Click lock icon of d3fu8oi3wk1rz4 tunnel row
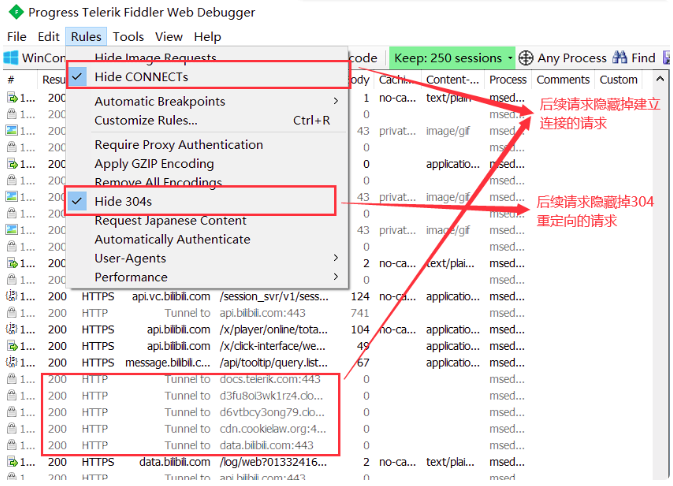673x486 pixels. (x=12, y=395)
